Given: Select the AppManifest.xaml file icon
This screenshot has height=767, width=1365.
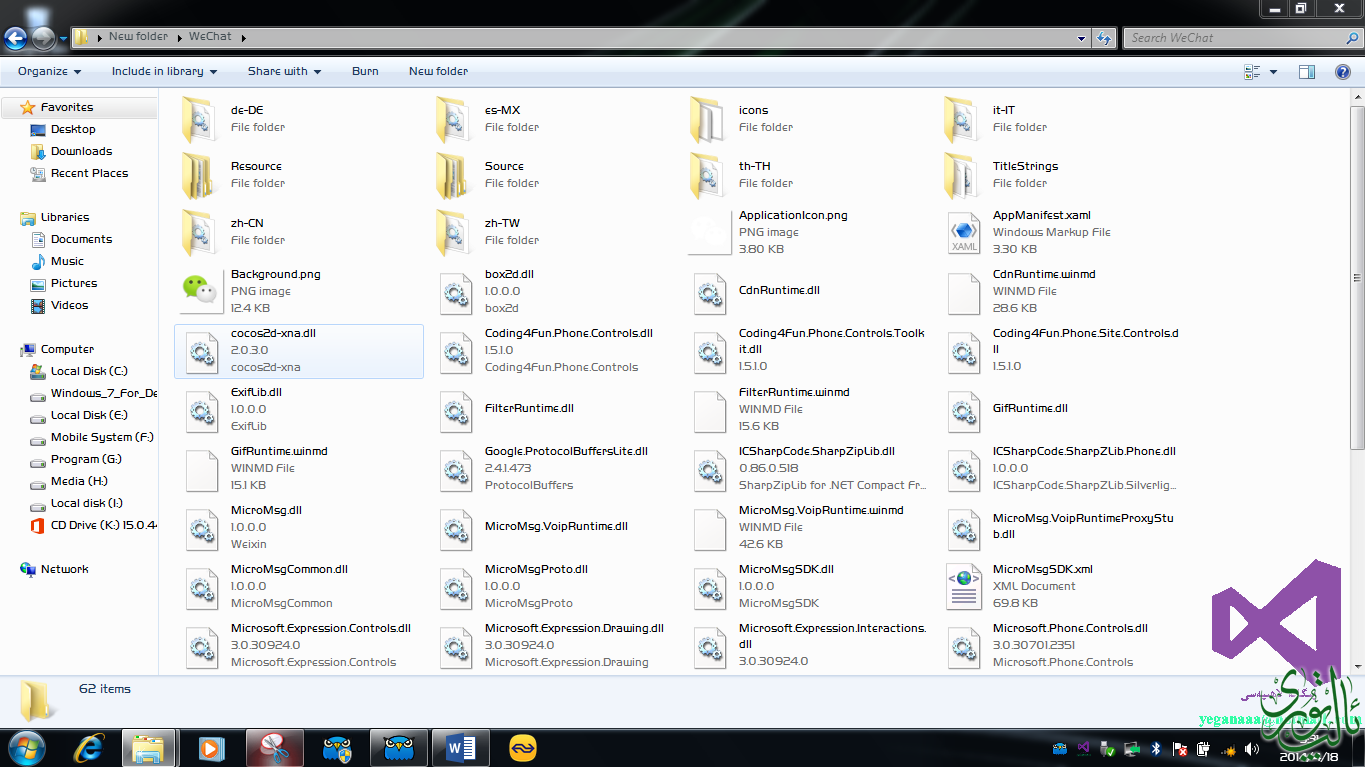Looking at the screenshot, I should coord(963,232).
